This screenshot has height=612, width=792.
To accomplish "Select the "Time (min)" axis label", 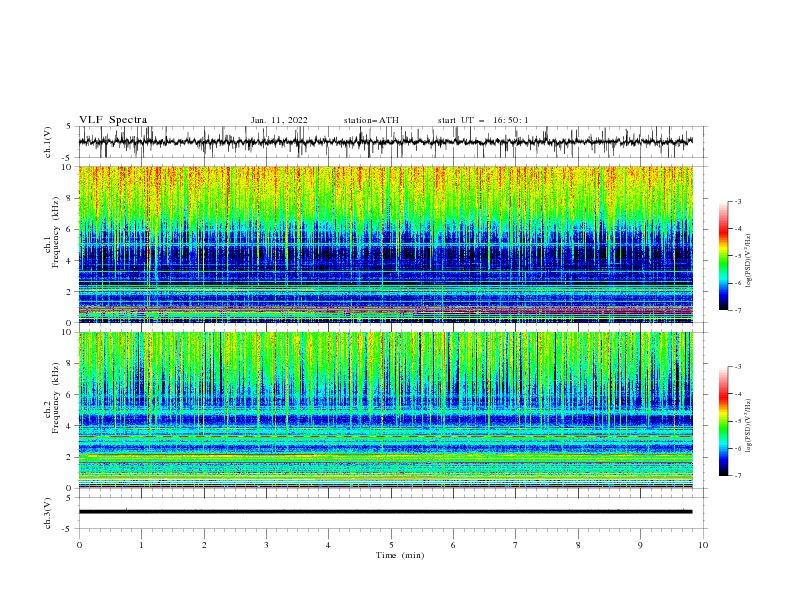I will coord(400,555).
